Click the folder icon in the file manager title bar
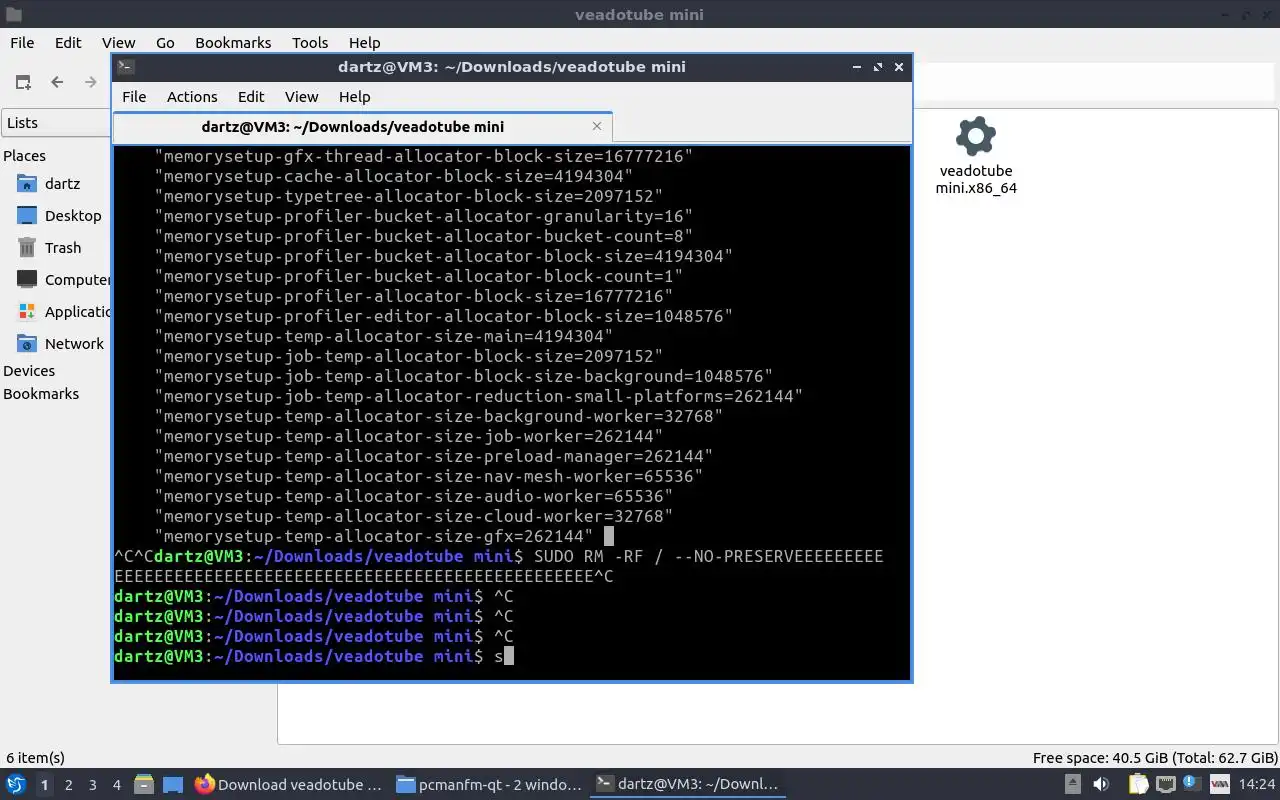The image size is (1280, 800). click(13, 15)
